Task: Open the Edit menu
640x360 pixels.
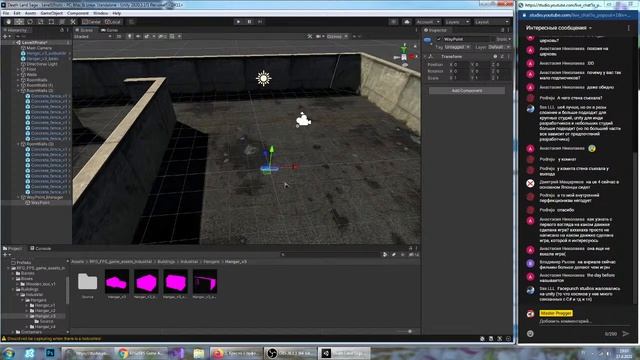Action: (17, 13)
